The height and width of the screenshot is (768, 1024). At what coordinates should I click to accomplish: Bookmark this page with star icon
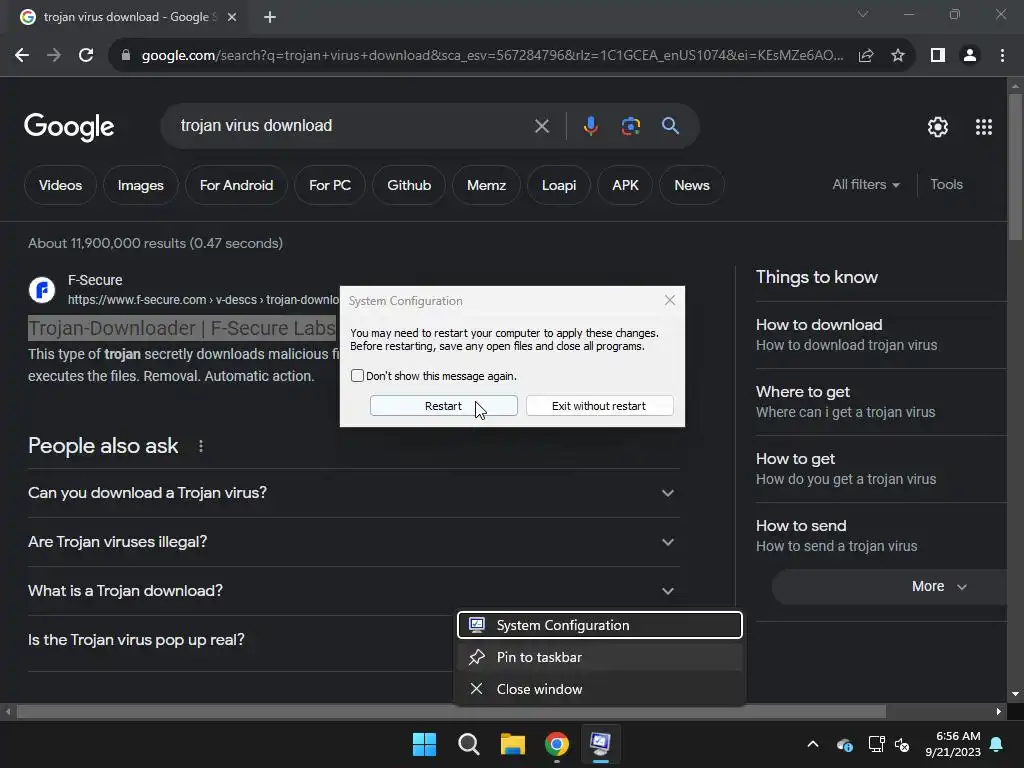point(898,56)
